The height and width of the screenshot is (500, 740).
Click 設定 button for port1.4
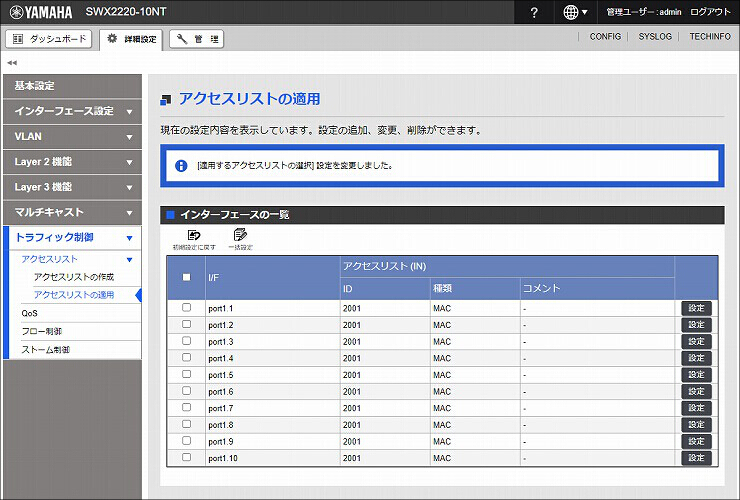point(696,358)
